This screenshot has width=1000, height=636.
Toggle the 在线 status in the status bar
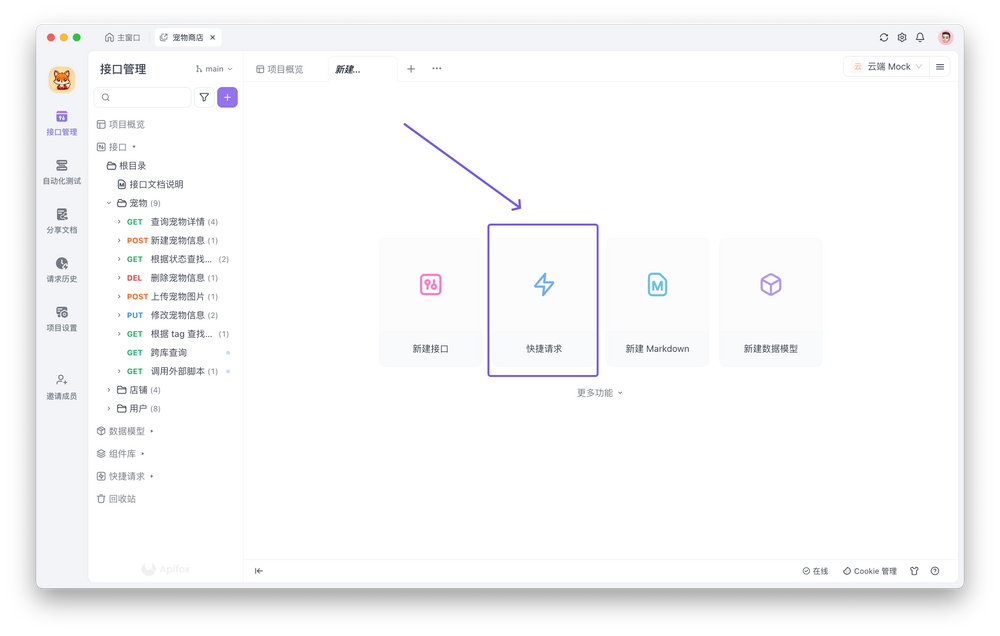pyautogui.click(x=815, y=570)
